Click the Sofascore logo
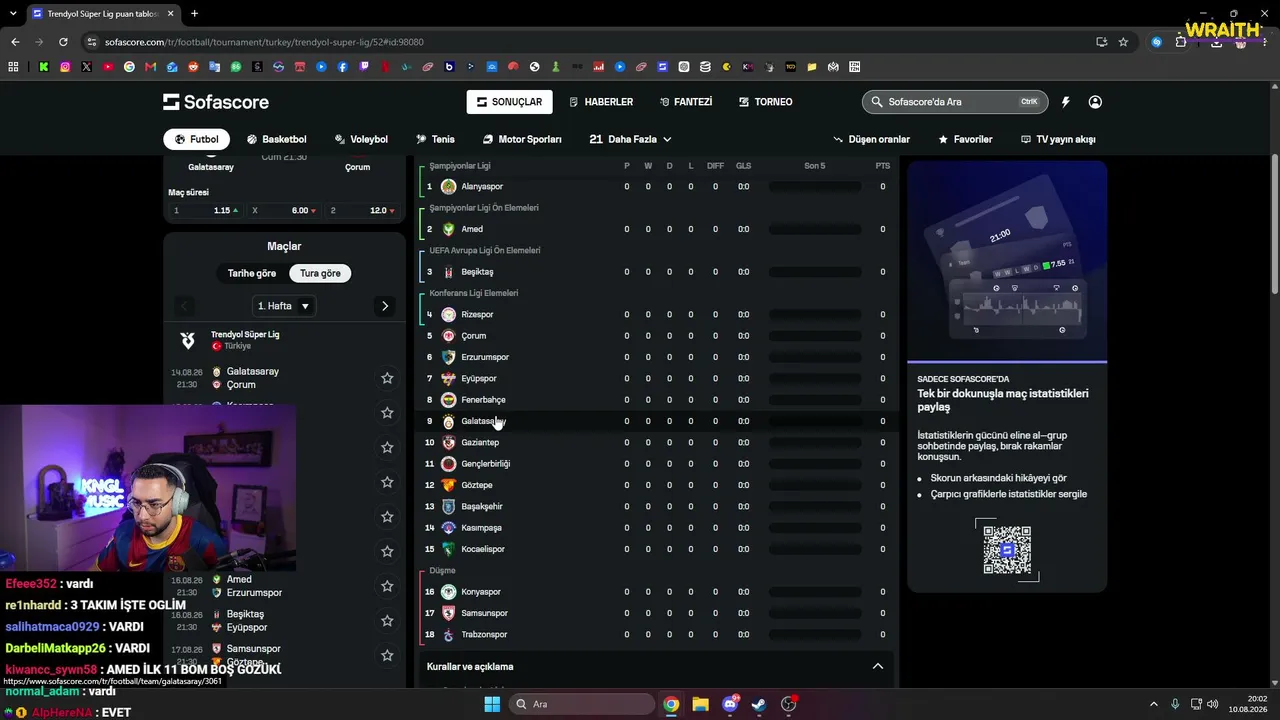 tap(216, 102)
